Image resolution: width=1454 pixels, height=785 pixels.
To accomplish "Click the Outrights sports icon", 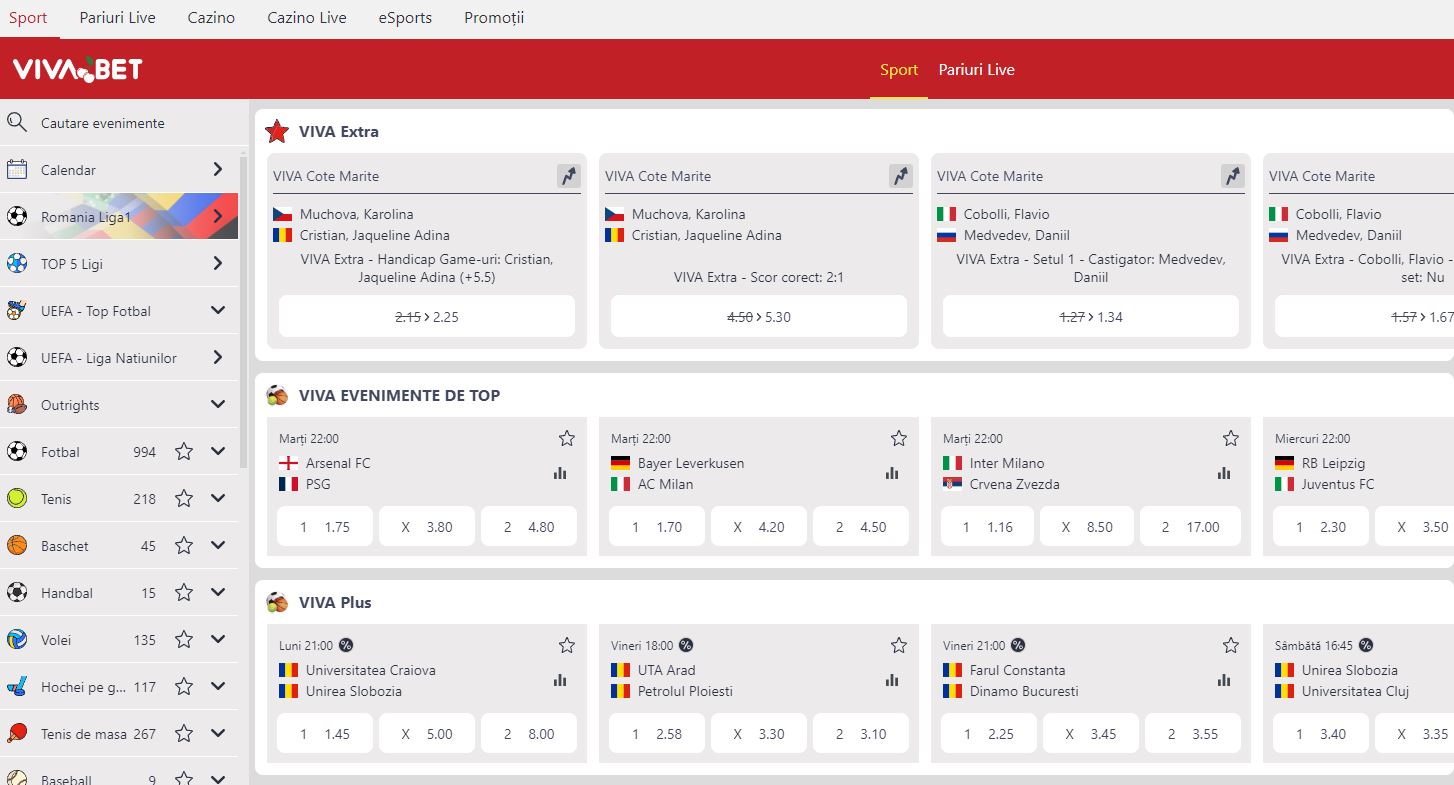I will [x=16, y=405].
